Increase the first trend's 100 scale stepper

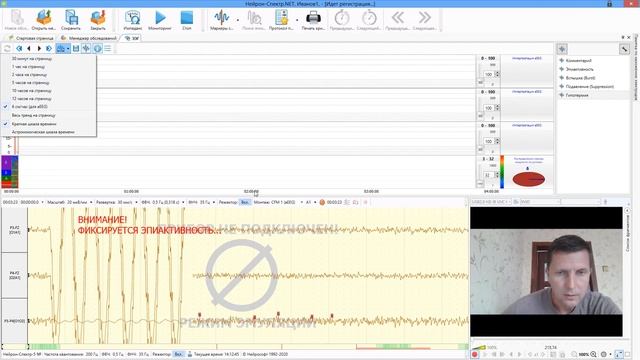pos(497,73)
